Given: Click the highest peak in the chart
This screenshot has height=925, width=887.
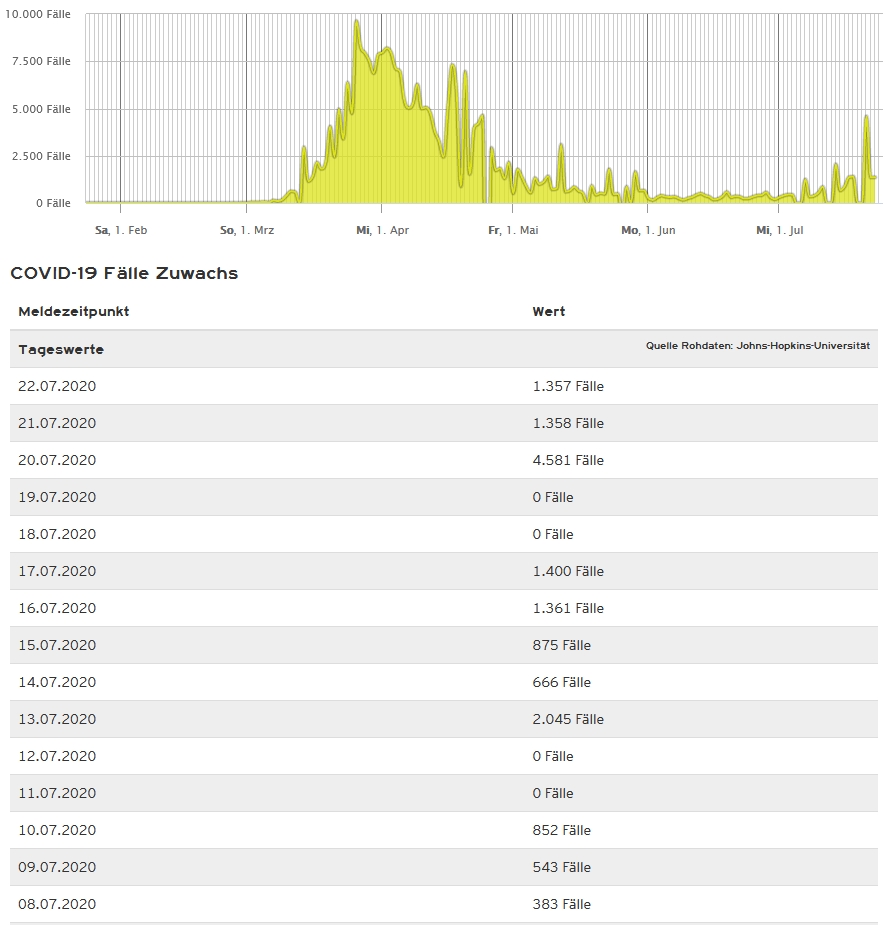Looking at the screenshot, I should (x=356, y=23).
